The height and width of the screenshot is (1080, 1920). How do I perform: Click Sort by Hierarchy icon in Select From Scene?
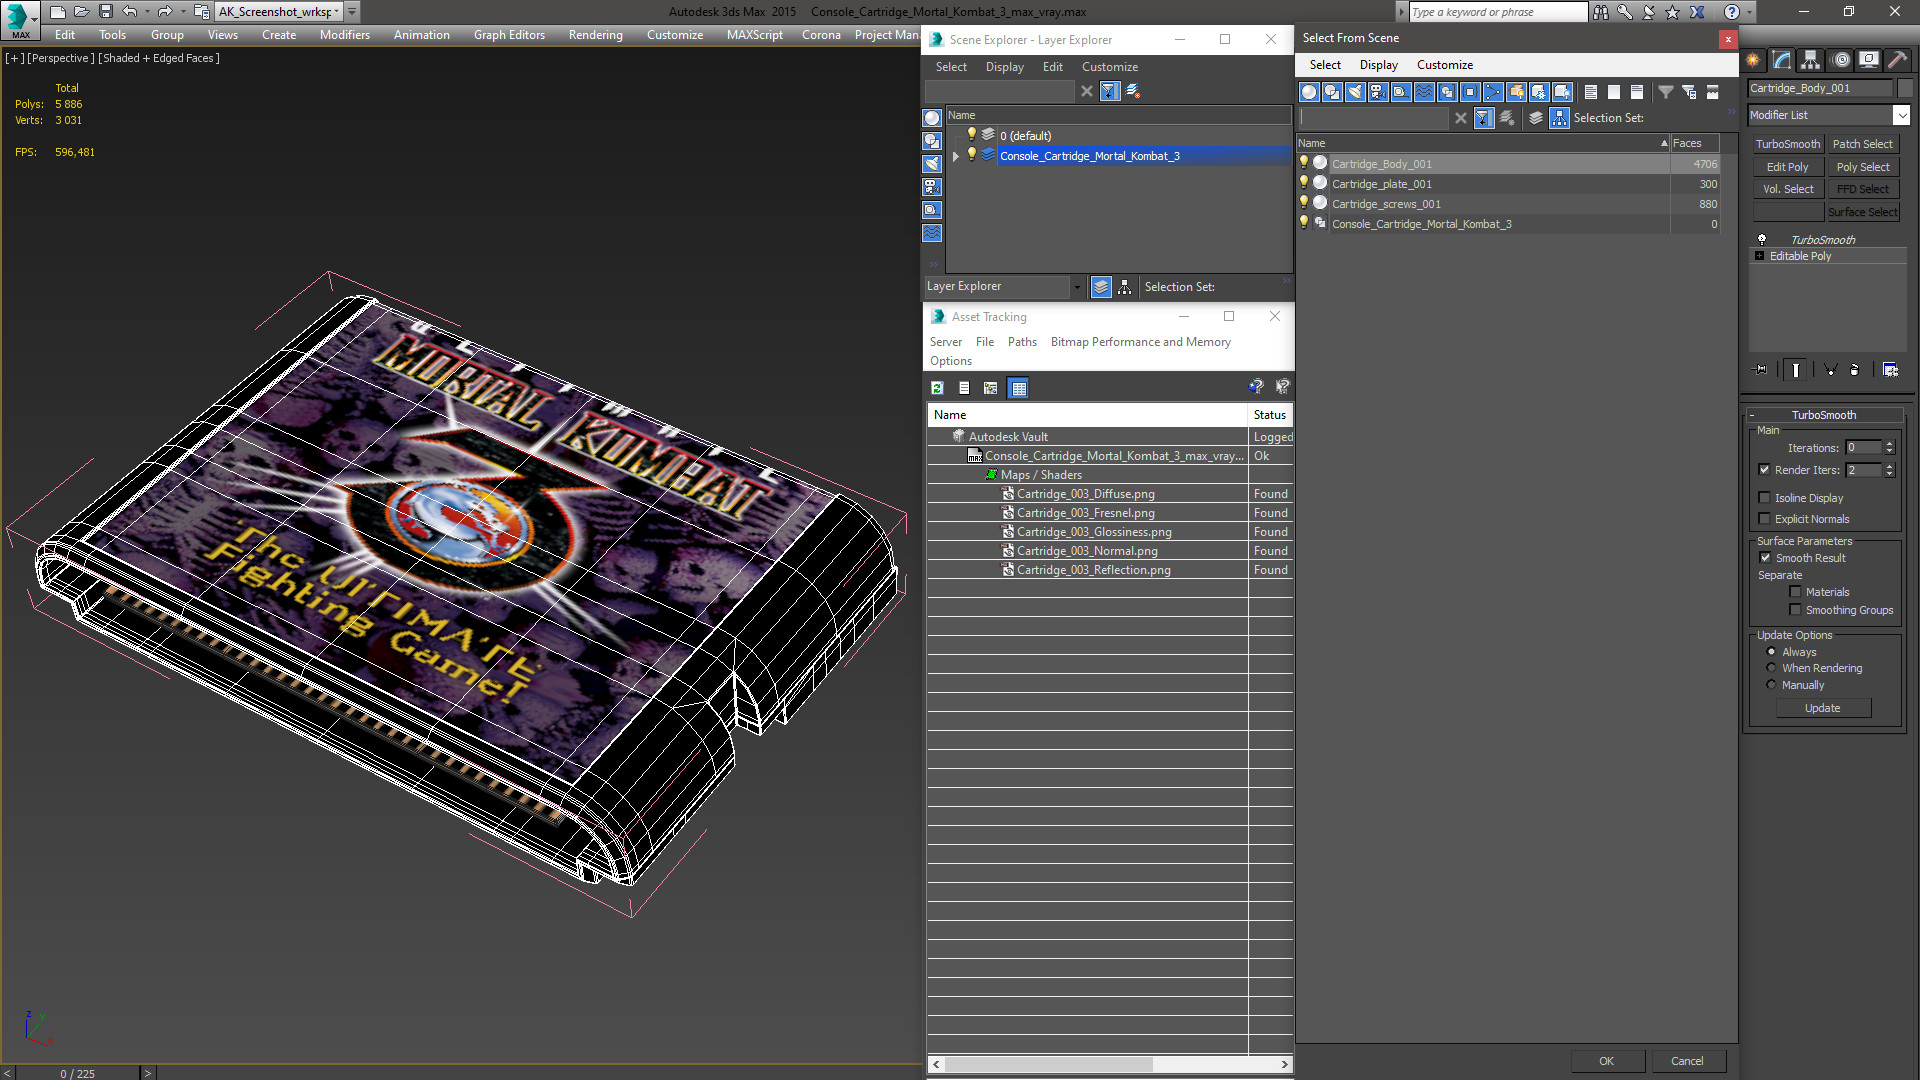tap(1560, 118)
